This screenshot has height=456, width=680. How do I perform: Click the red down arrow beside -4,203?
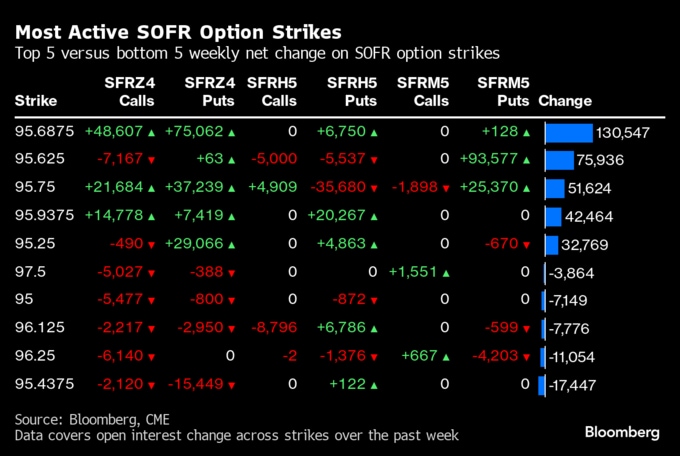[x=526, y=357]
